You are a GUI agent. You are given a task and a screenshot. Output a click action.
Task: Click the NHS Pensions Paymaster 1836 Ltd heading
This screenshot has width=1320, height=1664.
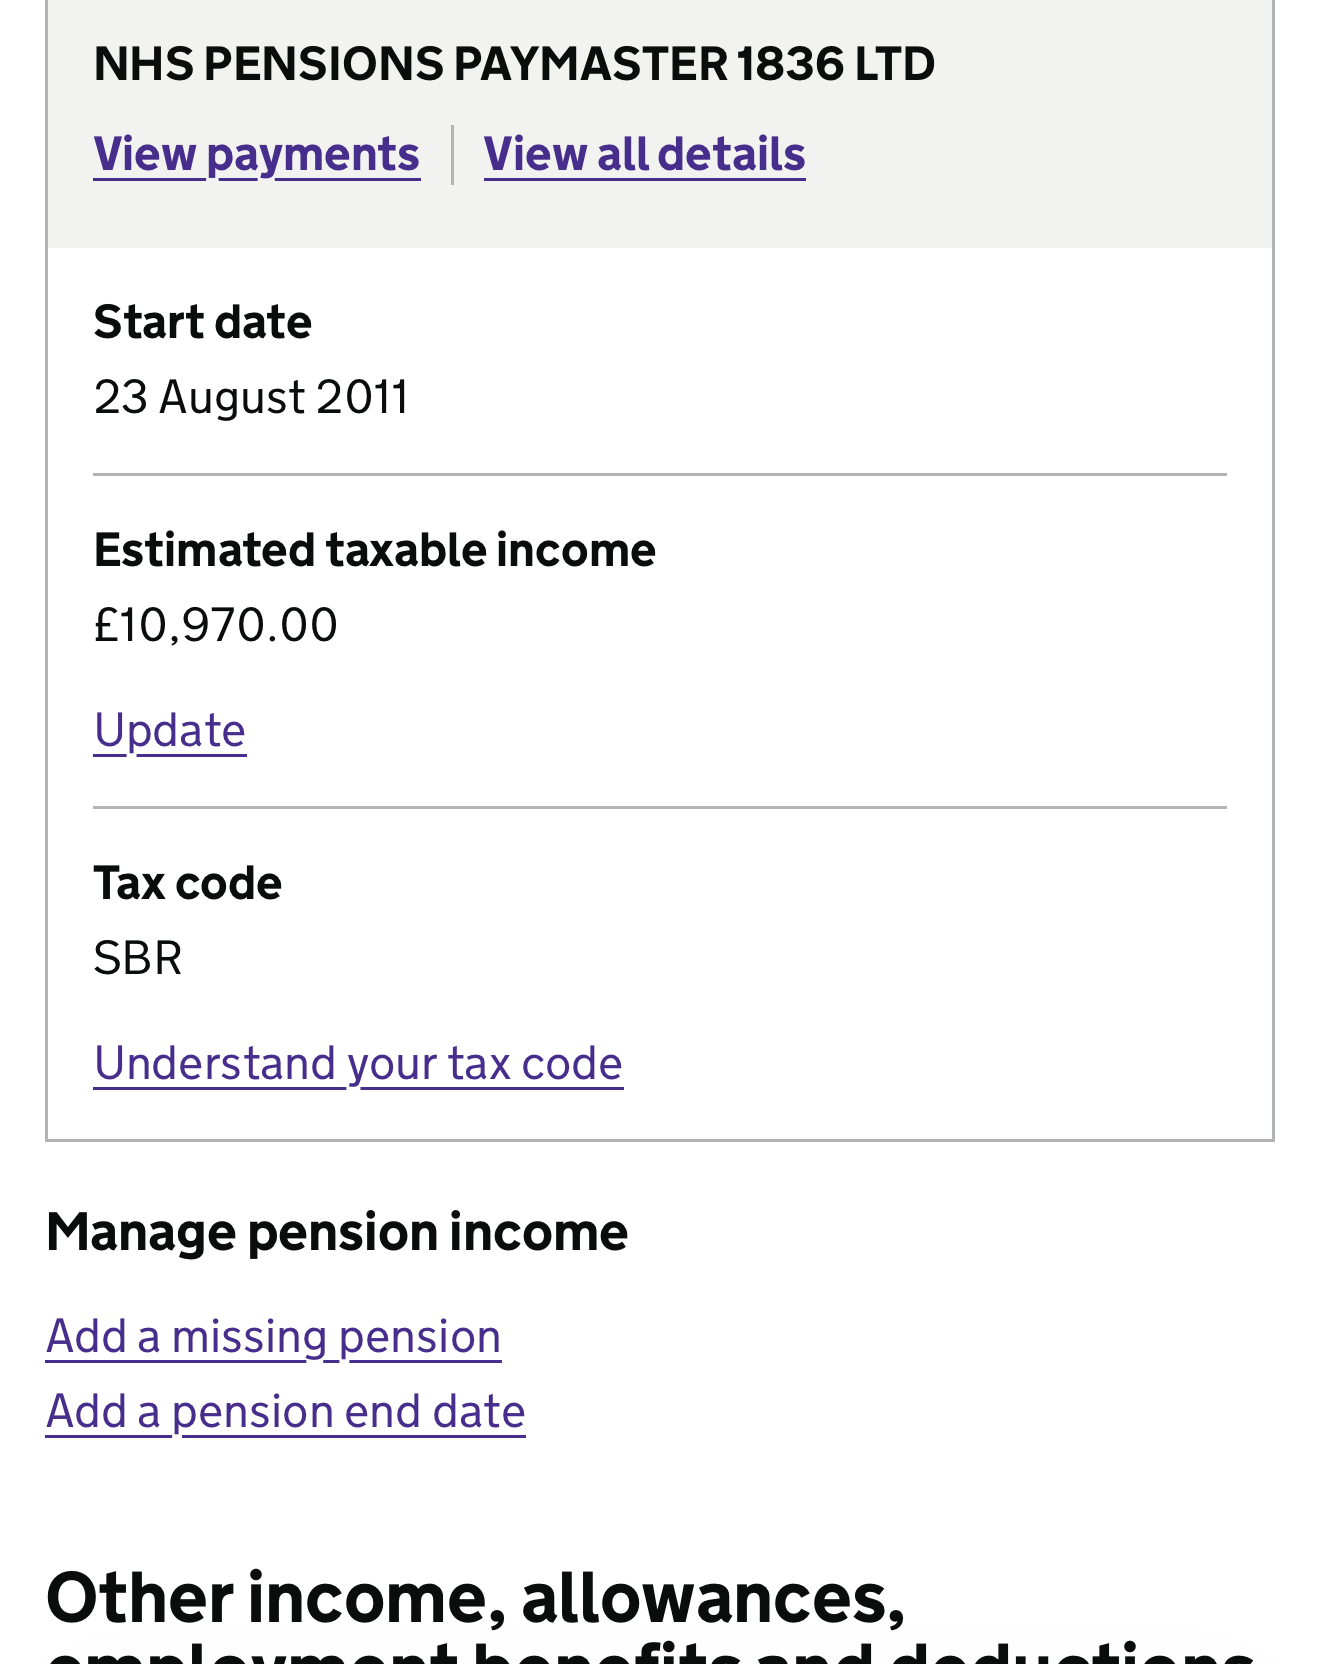pyautogui.click(x=514, y=64)
